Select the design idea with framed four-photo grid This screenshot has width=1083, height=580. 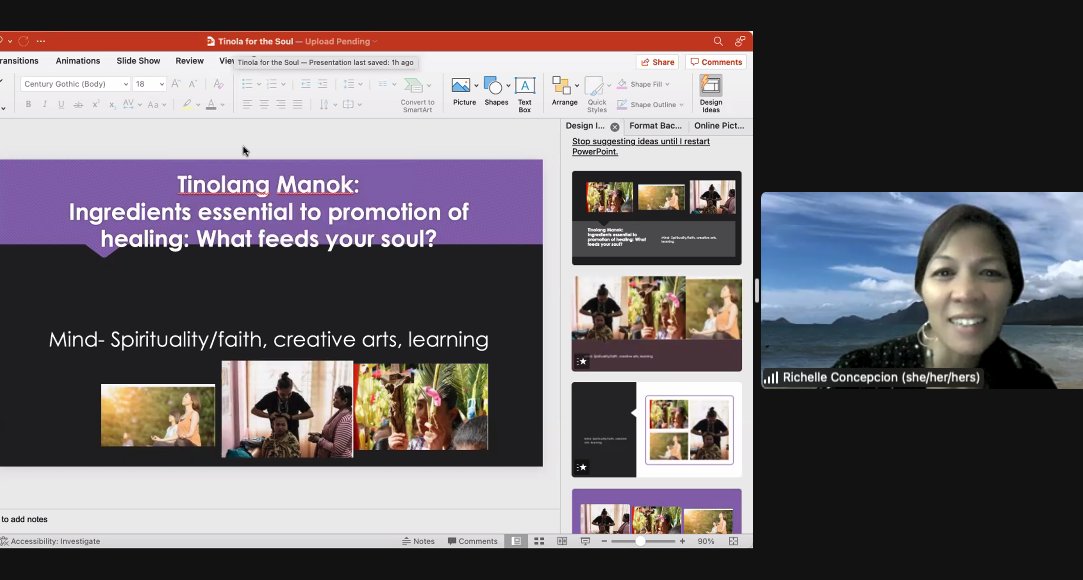click(x=657, y=429)
